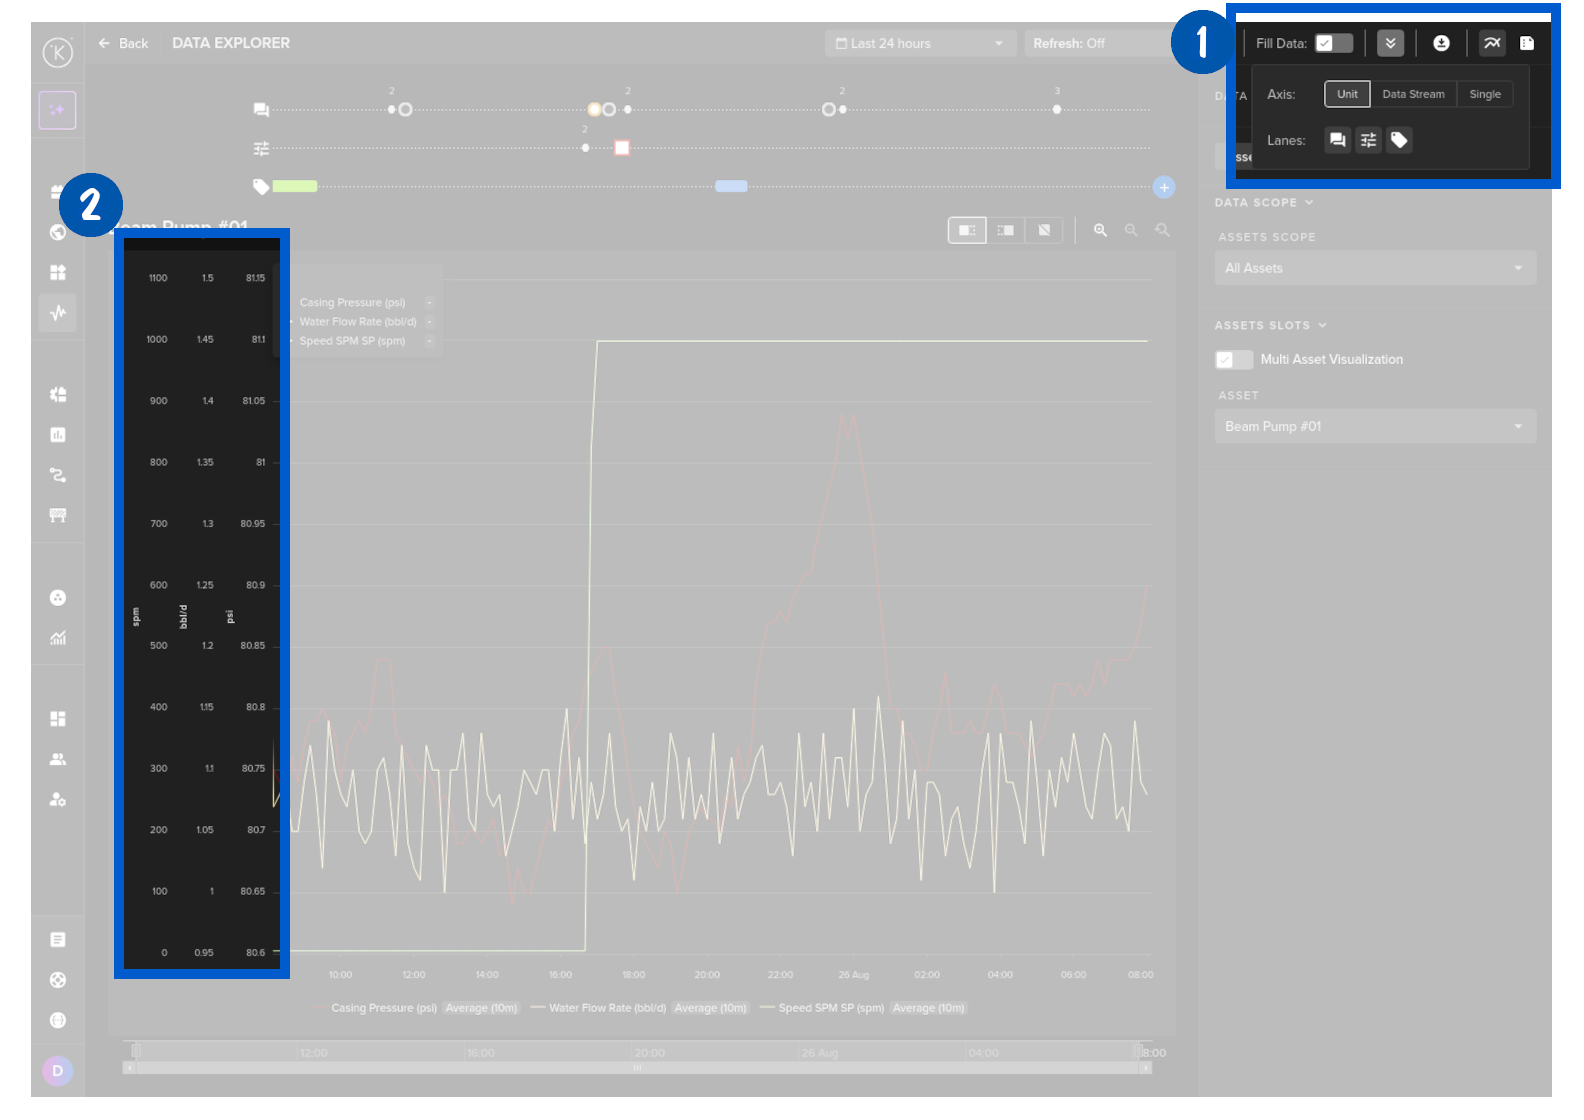Toggle the Fill Data switch
Screen dimensions: 1584x1120
click(x=1333, y=43)
